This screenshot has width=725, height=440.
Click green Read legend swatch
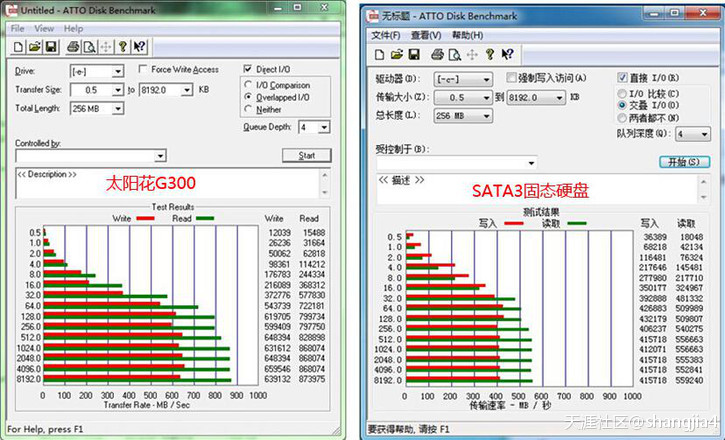[x=205, y=219]
